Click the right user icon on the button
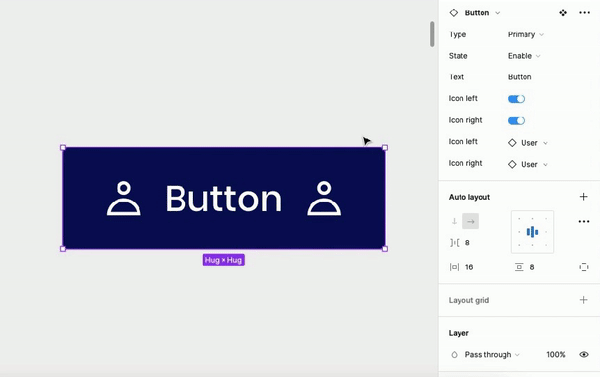 point(324,198)
